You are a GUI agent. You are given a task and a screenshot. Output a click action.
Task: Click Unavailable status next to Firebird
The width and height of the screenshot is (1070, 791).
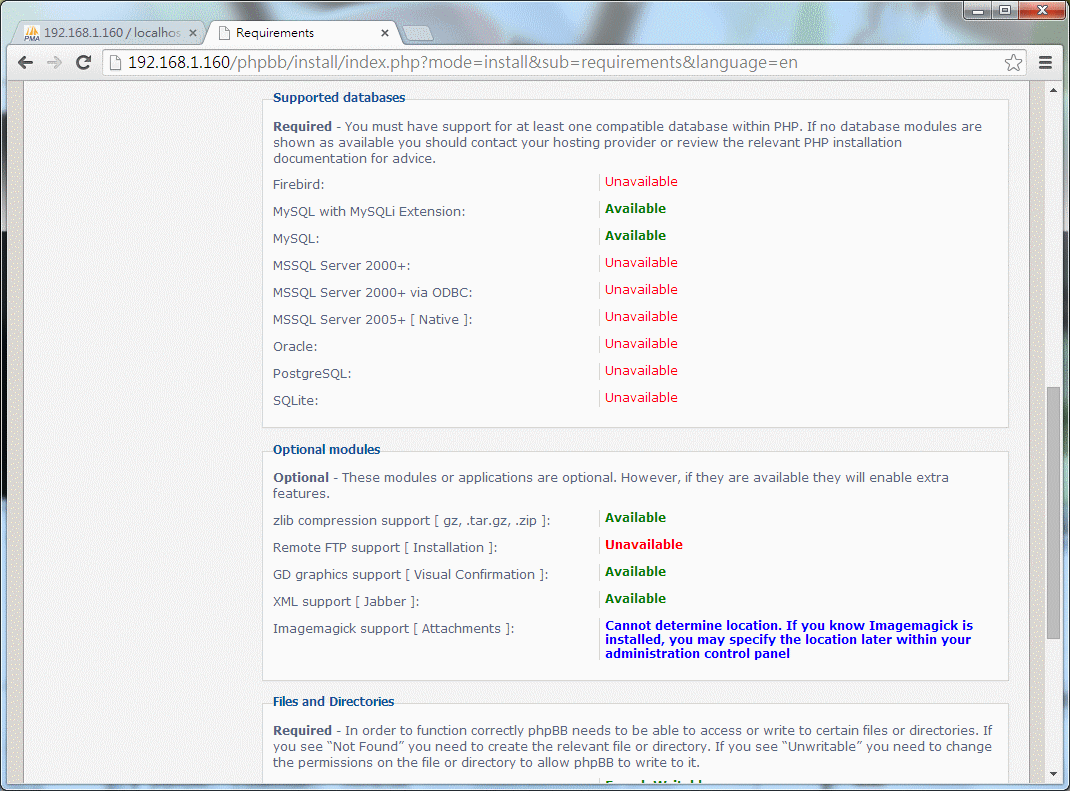pyautogui.click(x=641, y=182)
